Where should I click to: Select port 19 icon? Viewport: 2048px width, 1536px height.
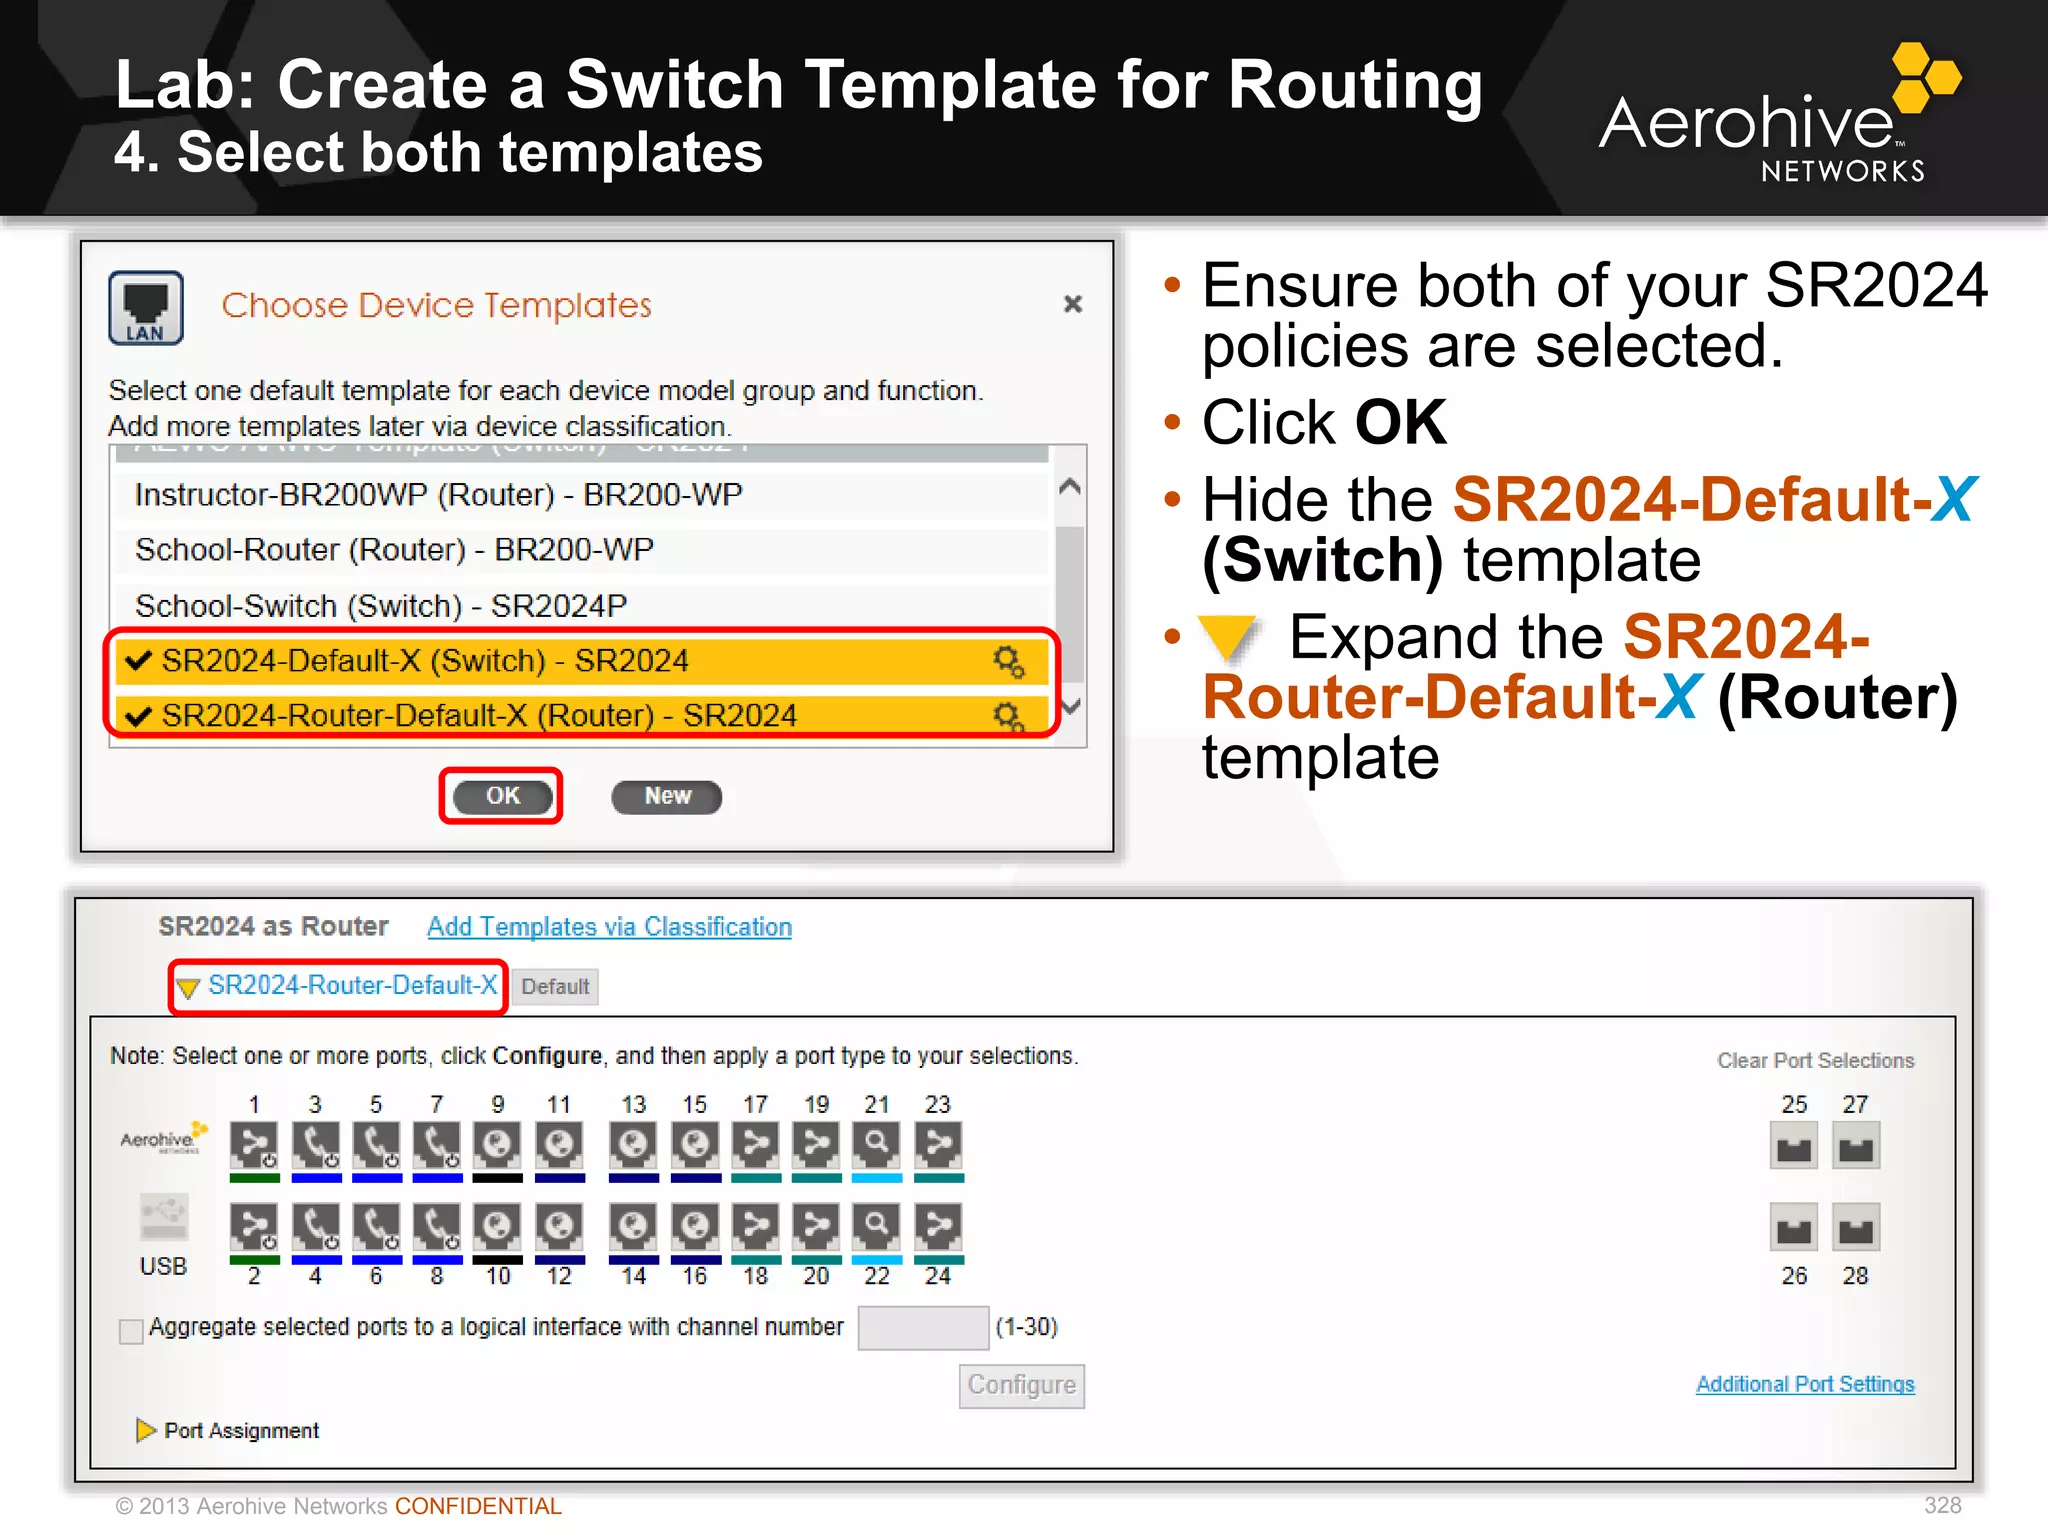tap(817, 1145)
